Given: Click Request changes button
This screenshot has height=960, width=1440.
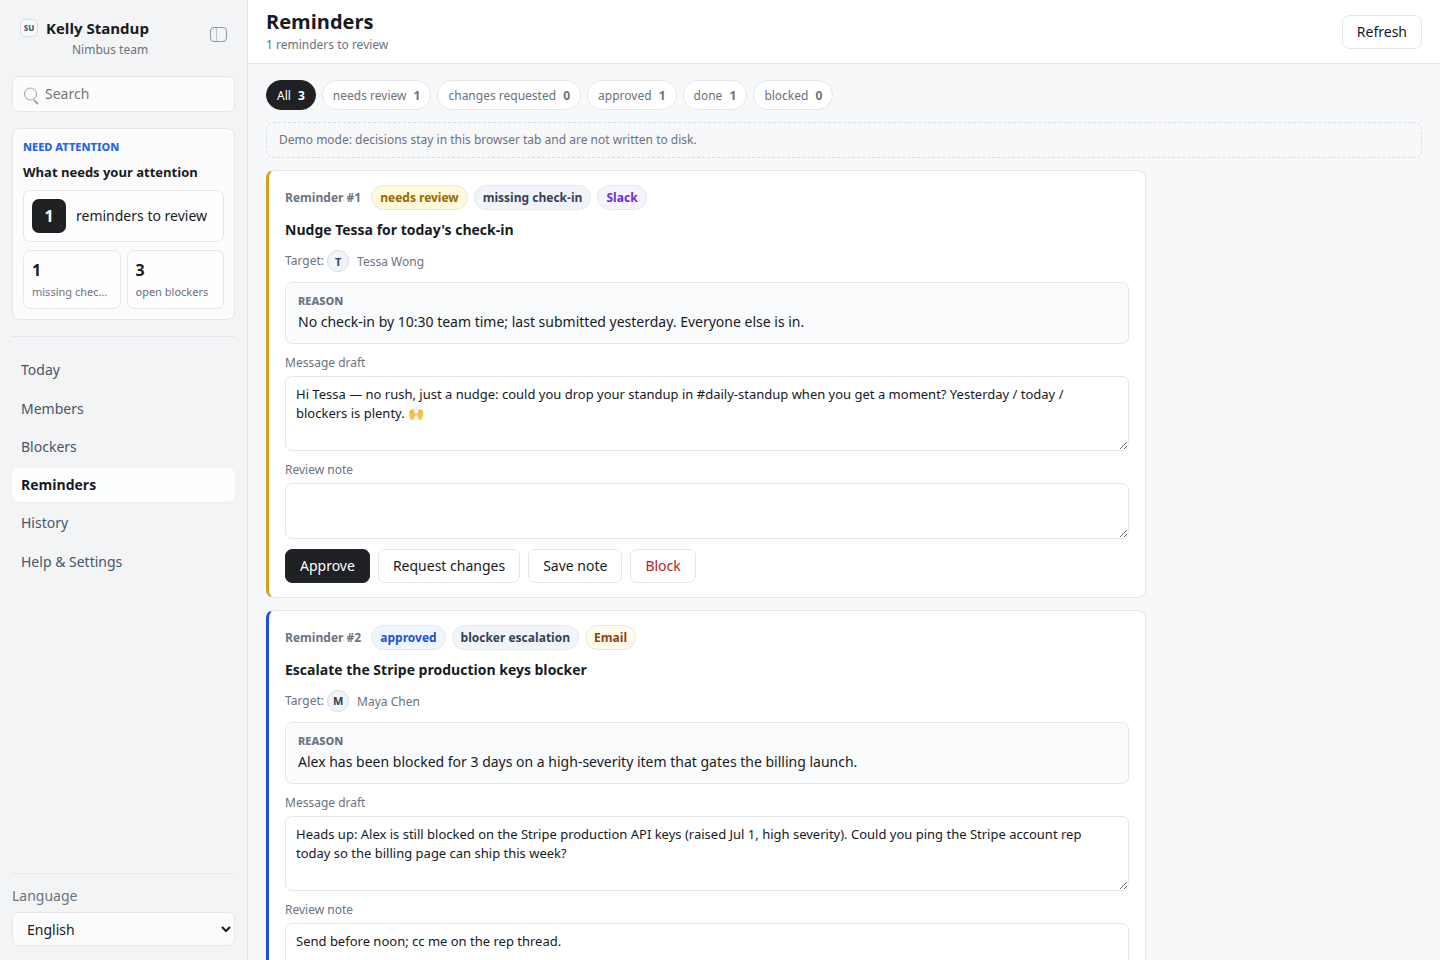Looking at the screenshot, I should (449, 566).
